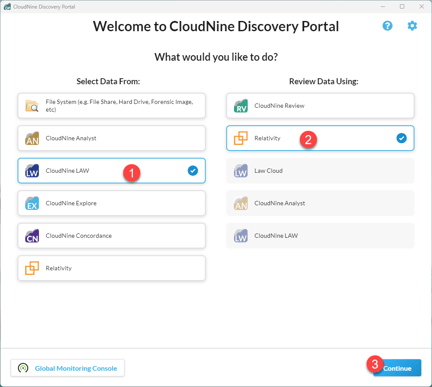Choose Law Cloud for reviewing data
Image resolution: width=432 pixels, height=387 pixels.
320,171
